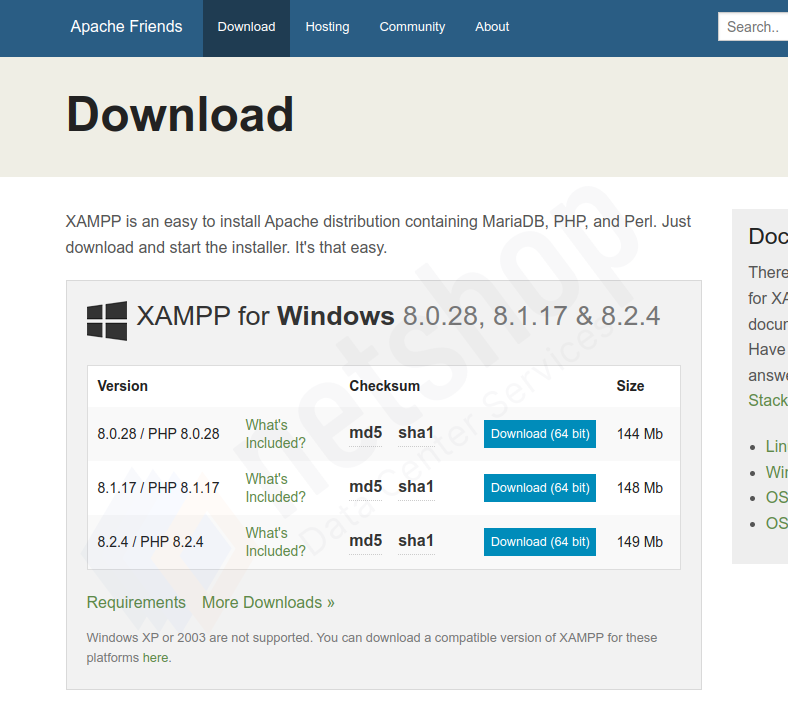Show md5 checksum for 8.2.4
Viewport: 788px width, 707px height.
tap(365, 541)
